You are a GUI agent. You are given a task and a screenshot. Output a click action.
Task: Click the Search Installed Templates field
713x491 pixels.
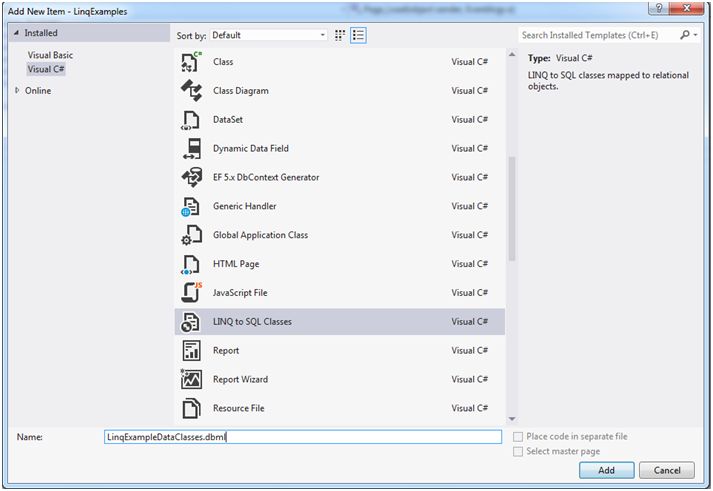598,35
